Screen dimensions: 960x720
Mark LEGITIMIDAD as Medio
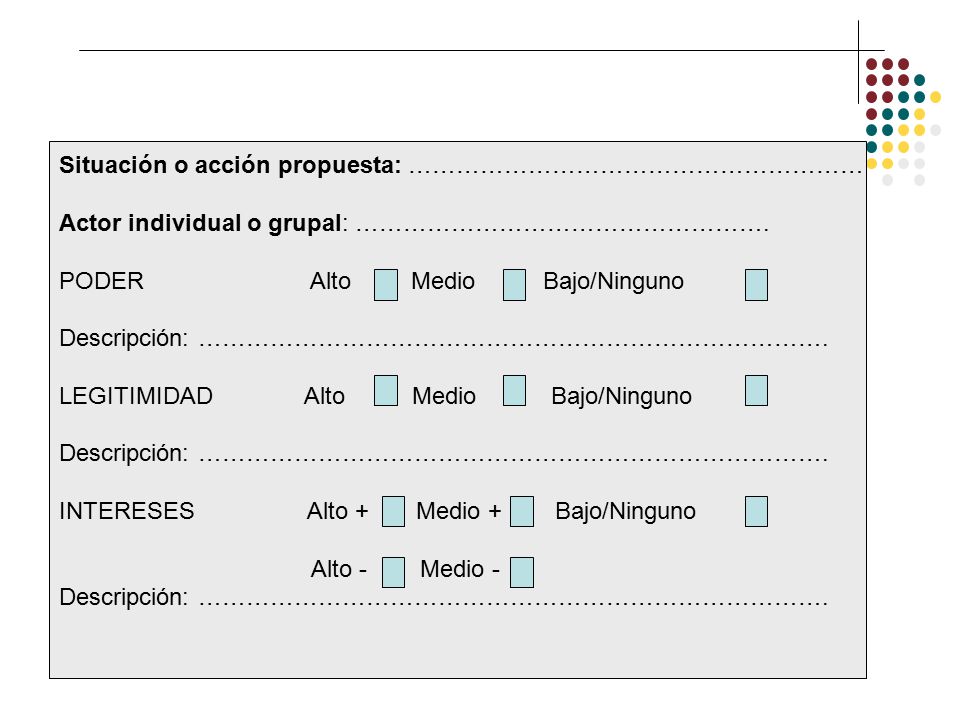514,391
